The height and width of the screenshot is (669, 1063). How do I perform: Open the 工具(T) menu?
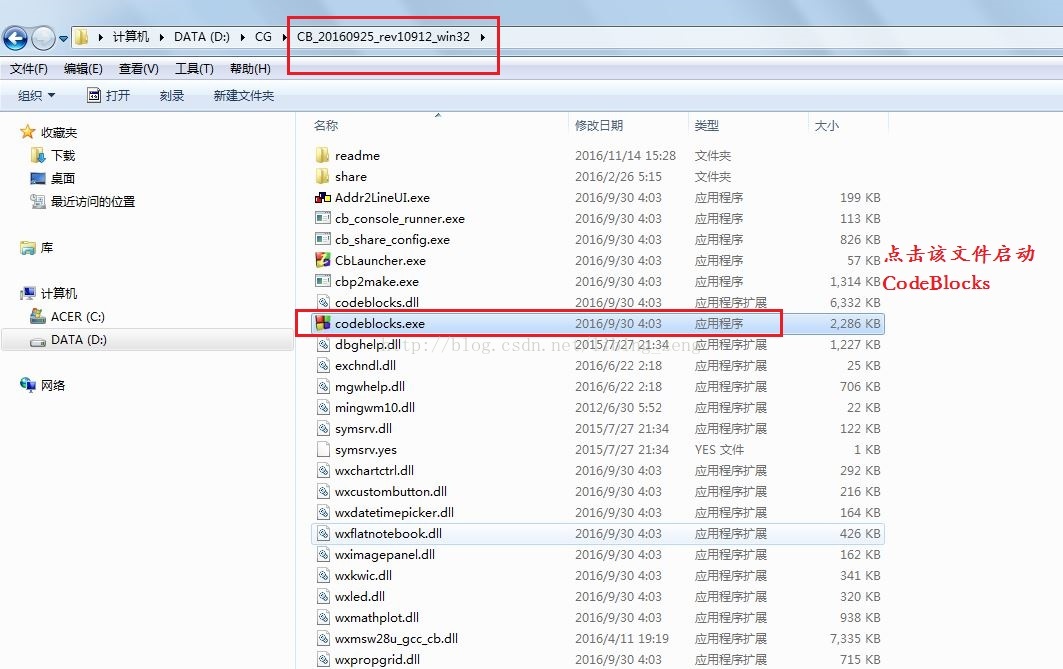point(194,68)
